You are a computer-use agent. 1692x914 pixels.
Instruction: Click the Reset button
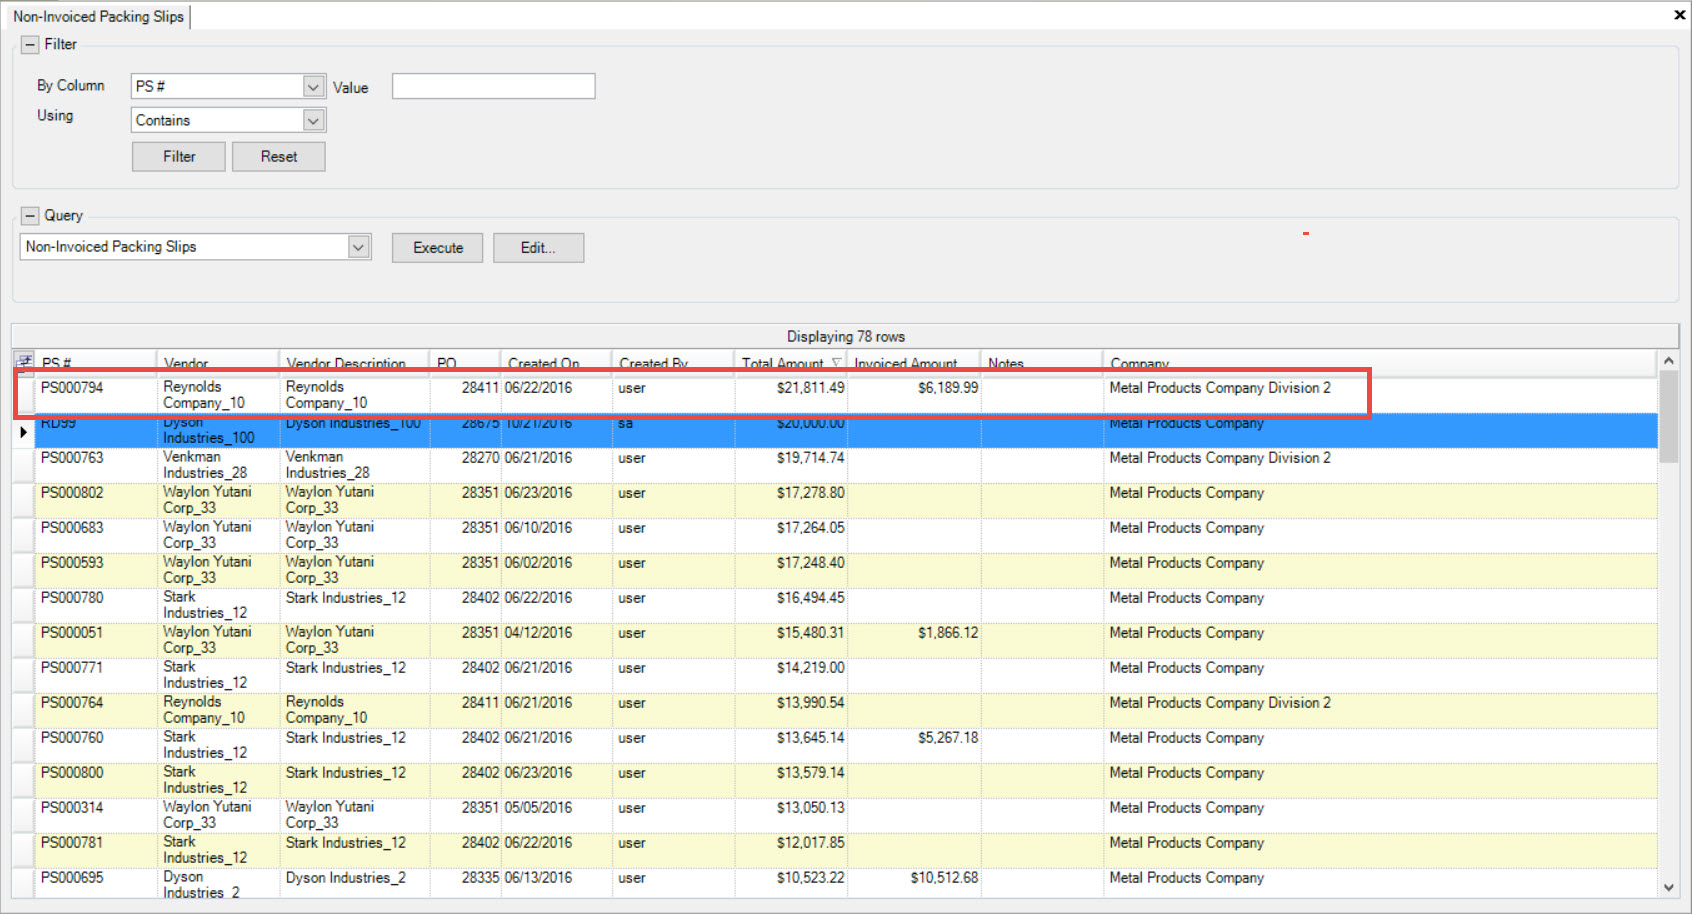pos(279,156)
